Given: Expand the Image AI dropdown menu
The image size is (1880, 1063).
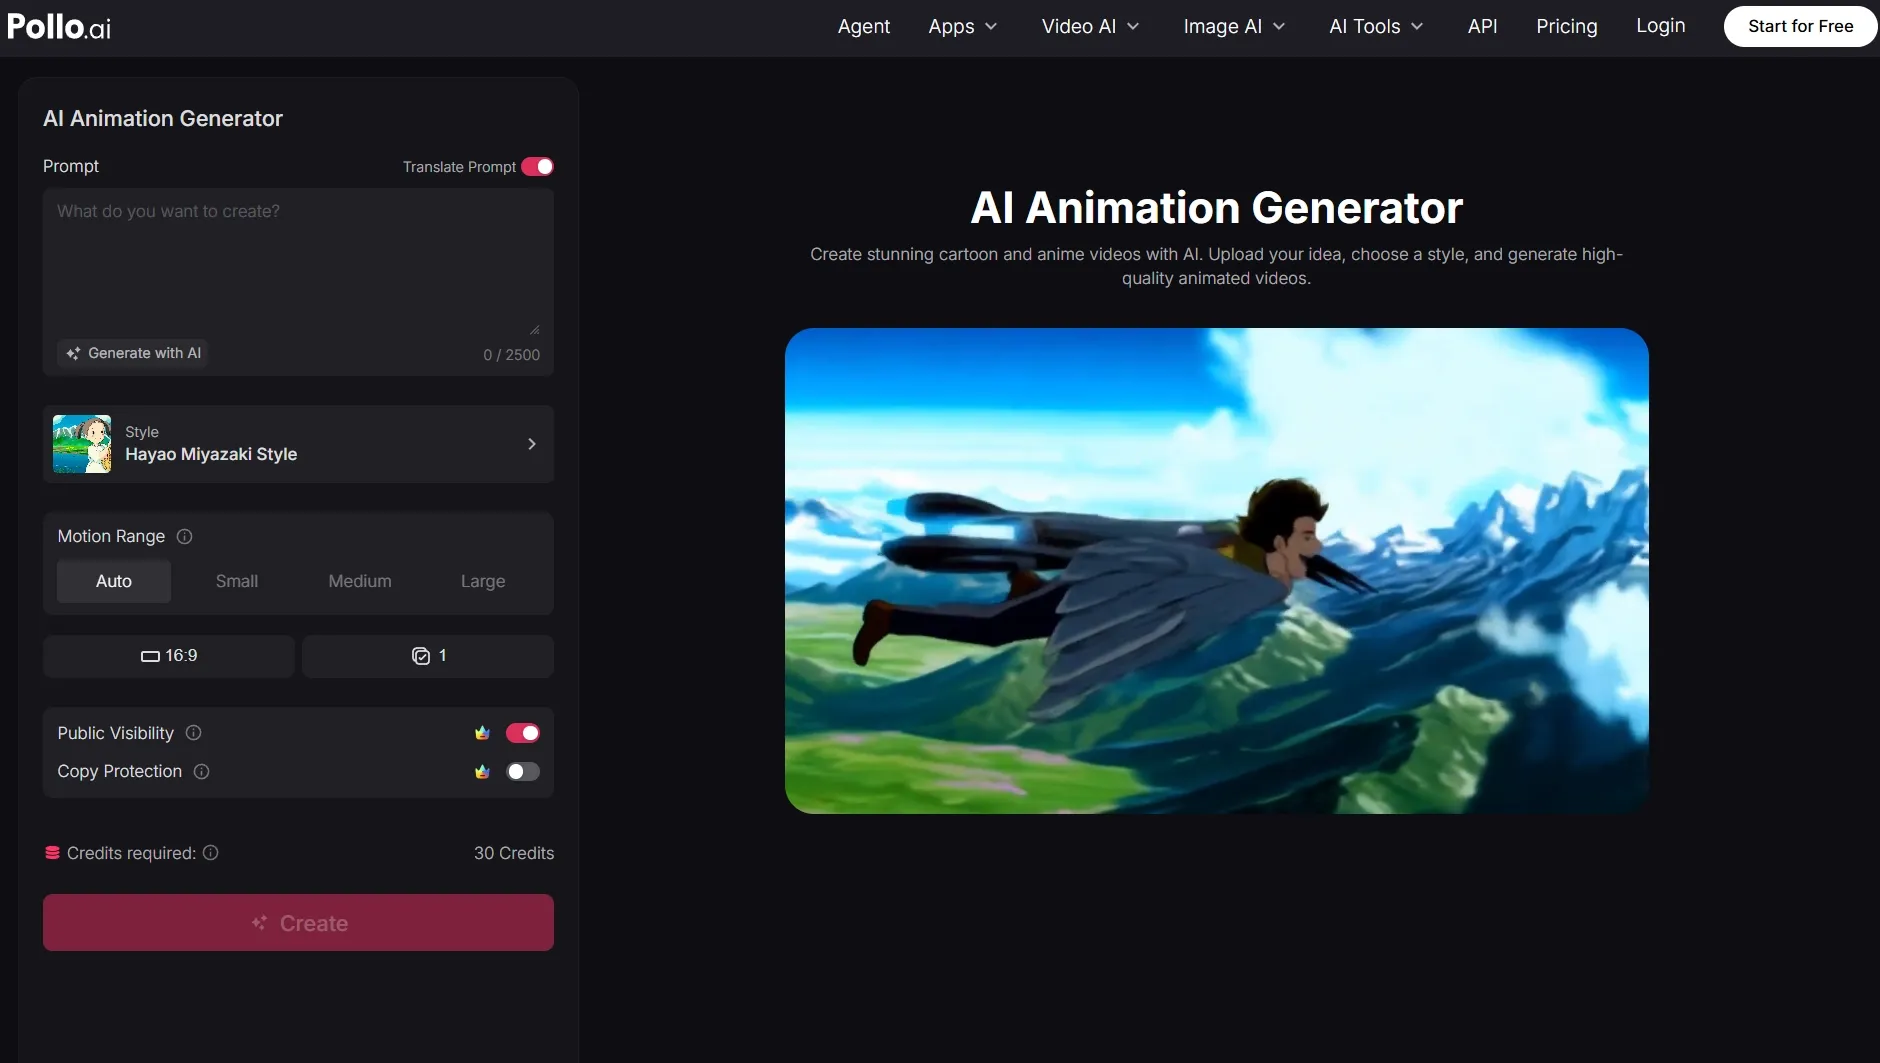Looking at the screenshot, I should tap(1234, 27).
